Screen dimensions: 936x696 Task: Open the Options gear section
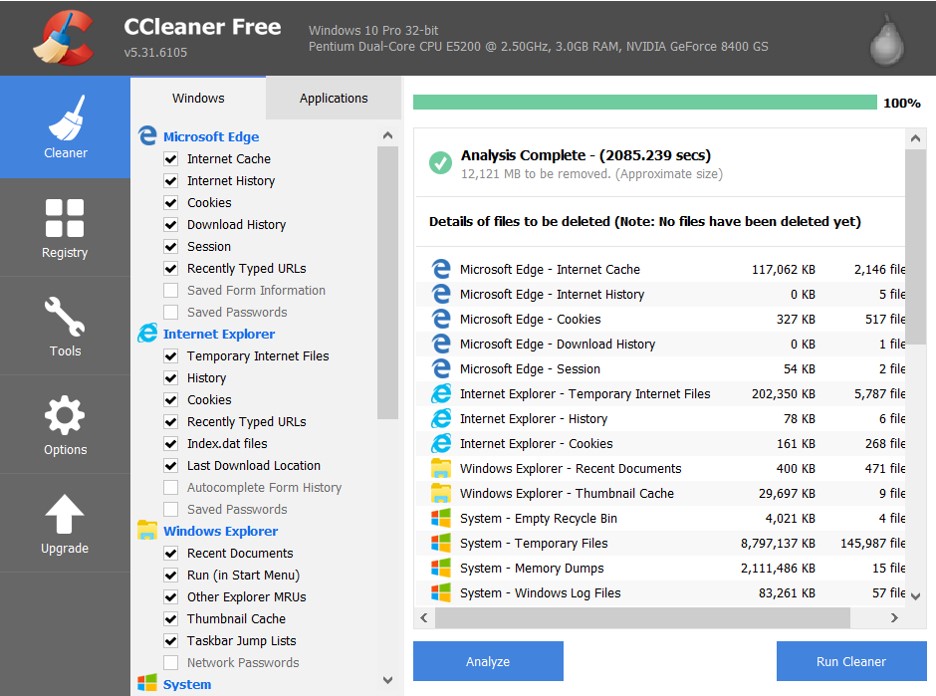pyautogui.click(x=65, y=425)
